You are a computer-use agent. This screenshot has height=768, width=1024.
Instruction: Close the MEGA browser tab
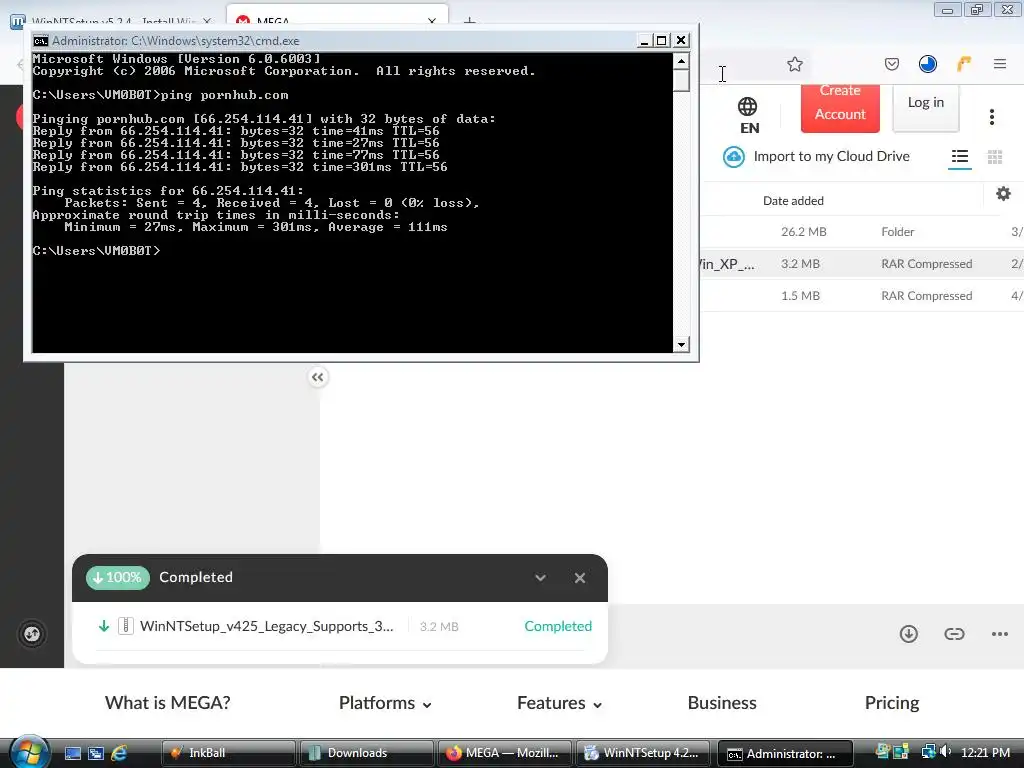click(x=432, y=22)
